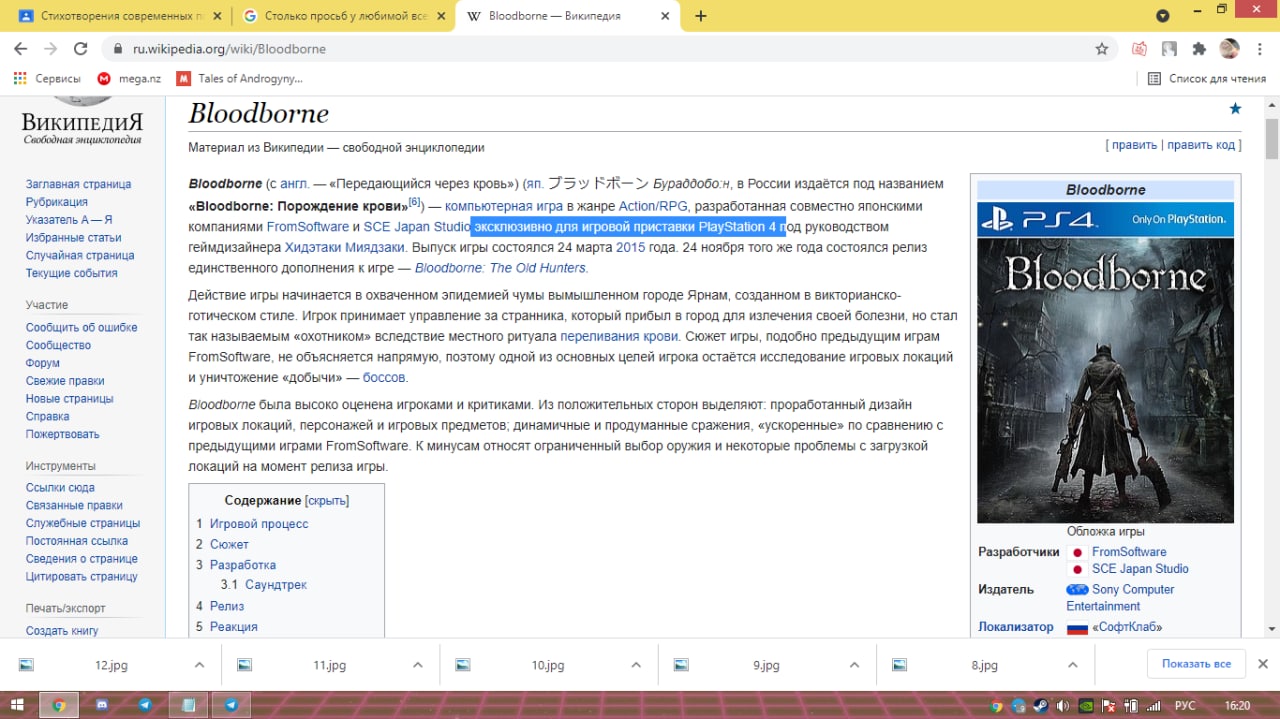Reload the page with the refresh icon
The image size is (1280, 719).
click(x=81, y=48)
